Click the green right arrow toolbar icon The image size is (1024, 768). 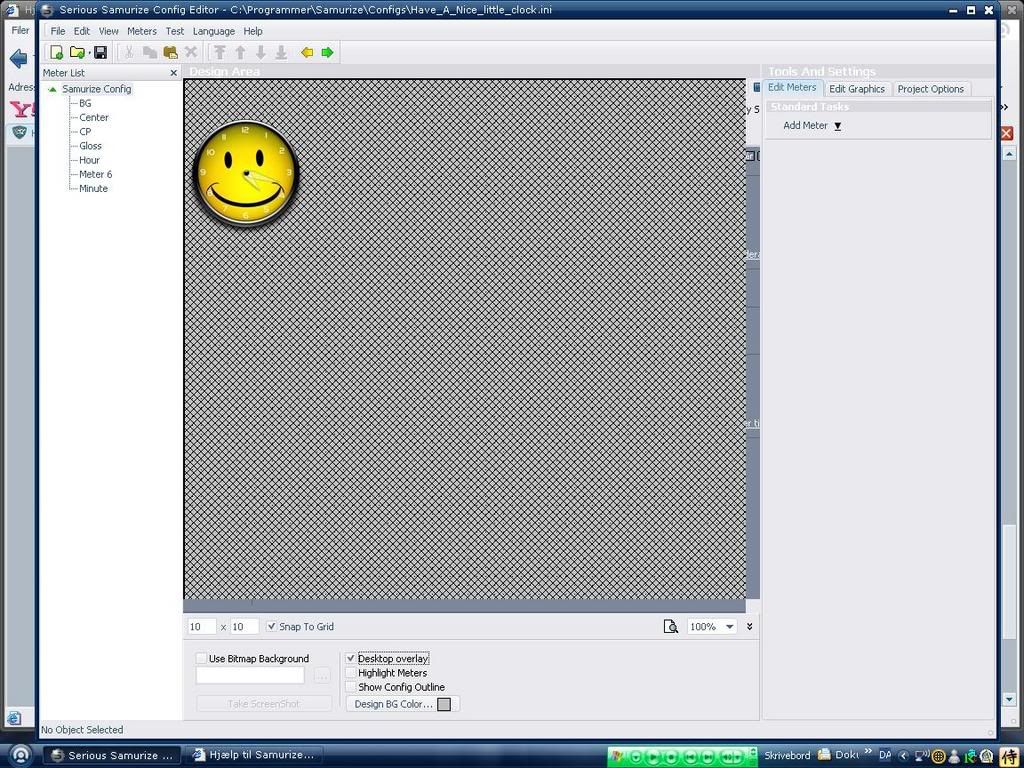[327, 52]
